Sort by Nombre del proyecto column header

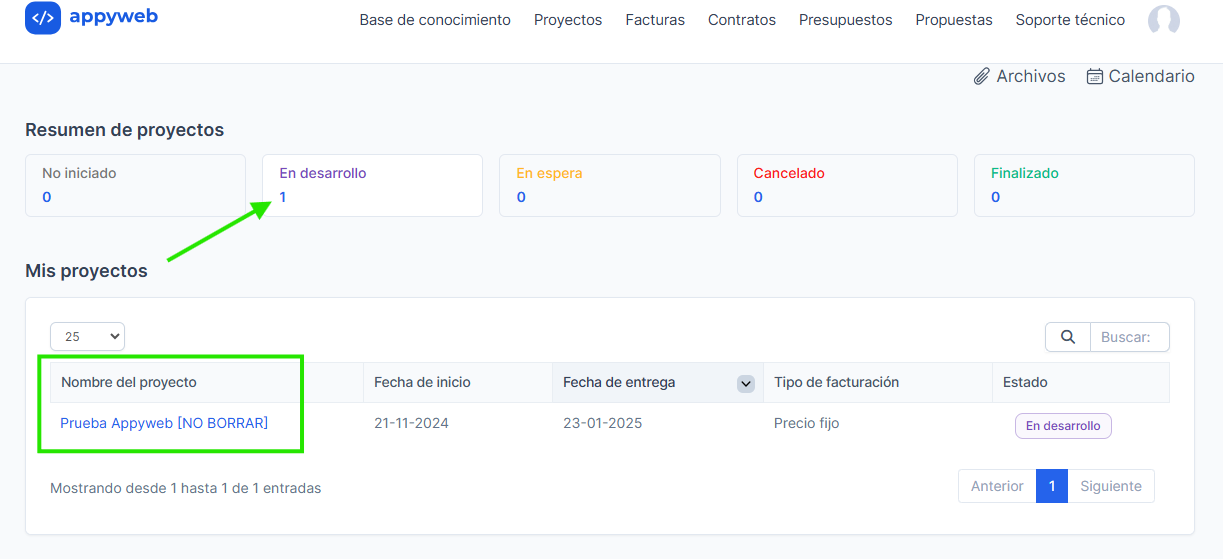pyautogui.click(x=129, y=382)
